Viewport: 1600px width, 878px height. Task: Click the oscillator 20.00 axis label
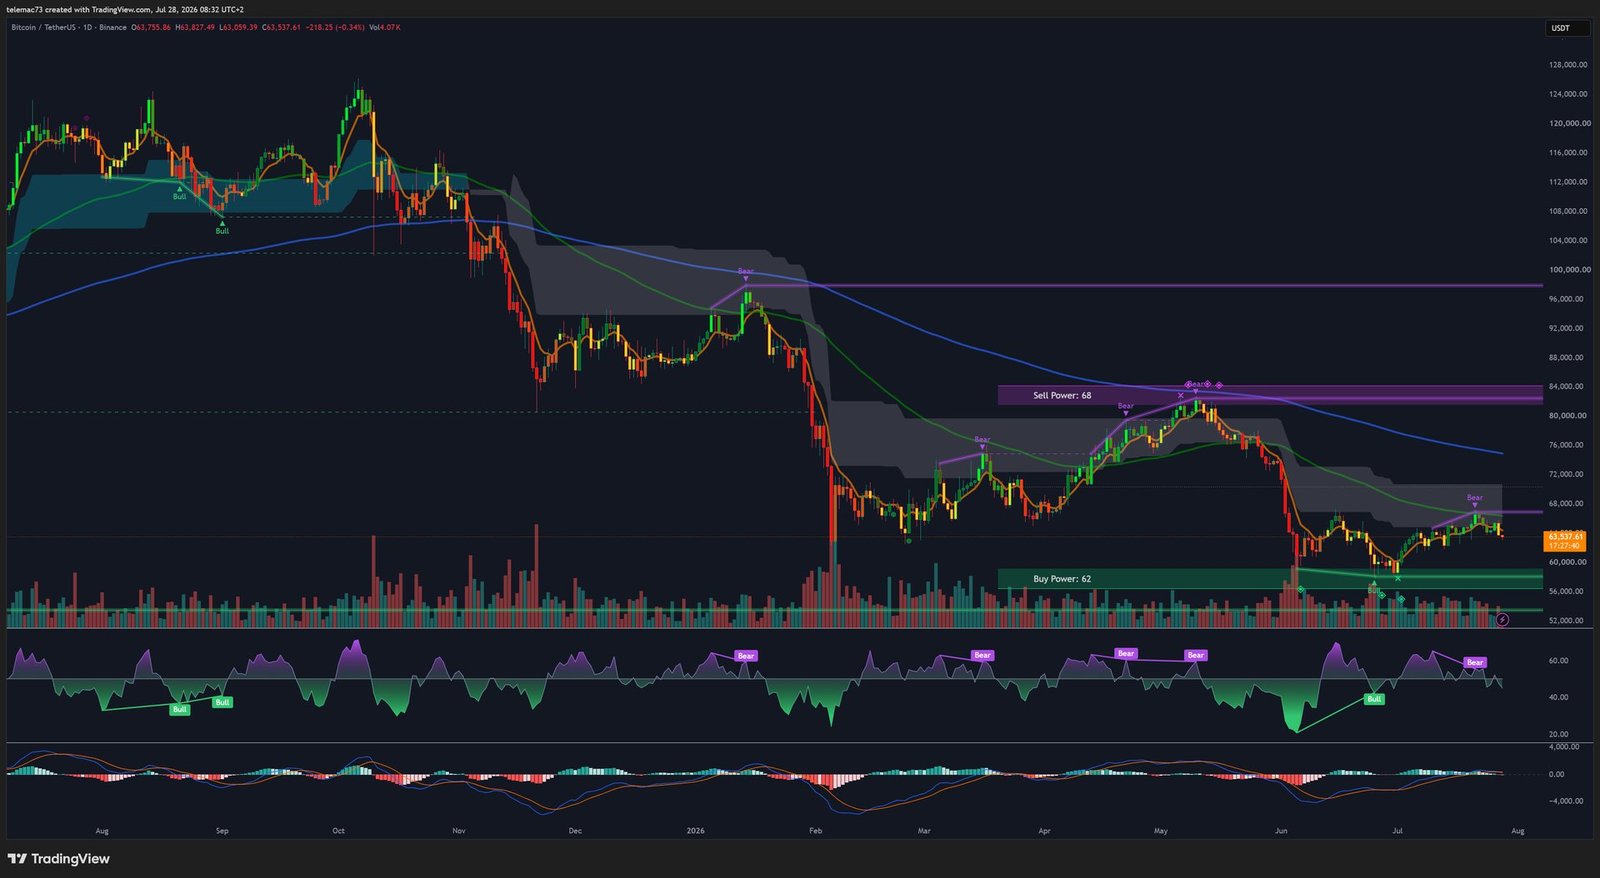tap(1558, 734)
